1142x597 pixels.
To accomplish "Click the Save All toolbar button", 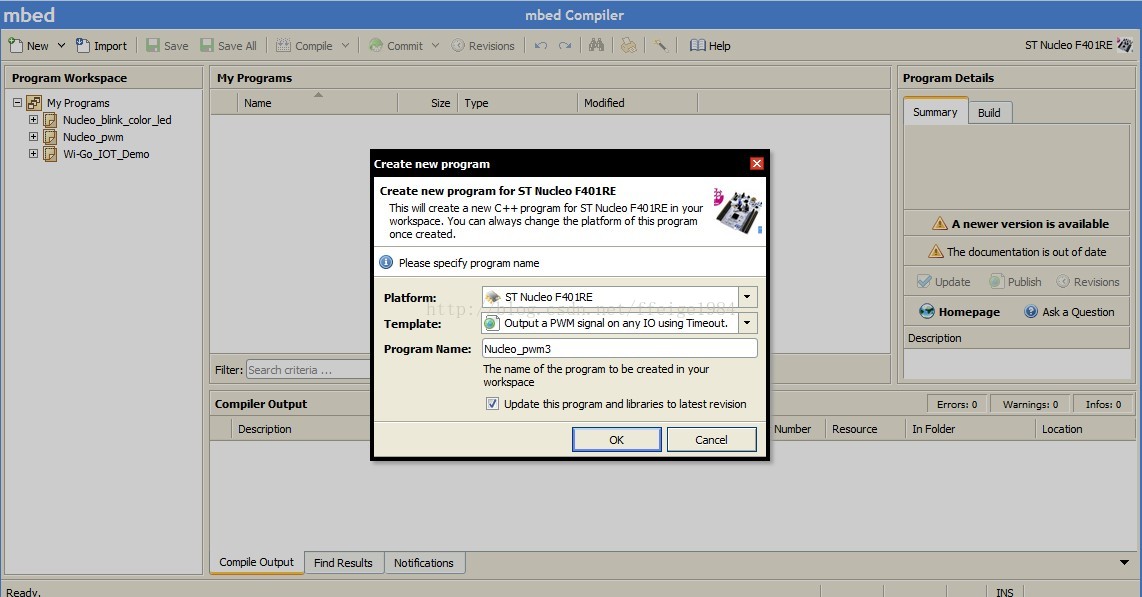I will tap(229, 45).
